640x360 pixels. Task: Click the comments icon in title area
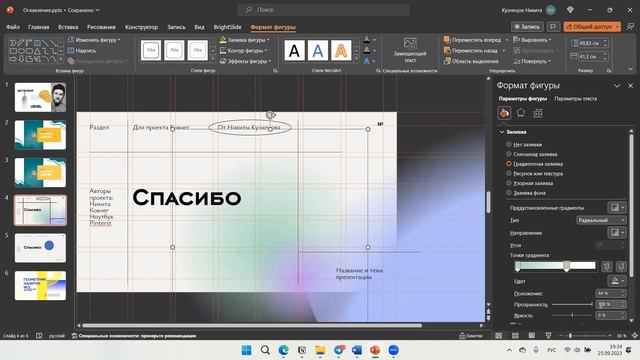pos(553,27)
